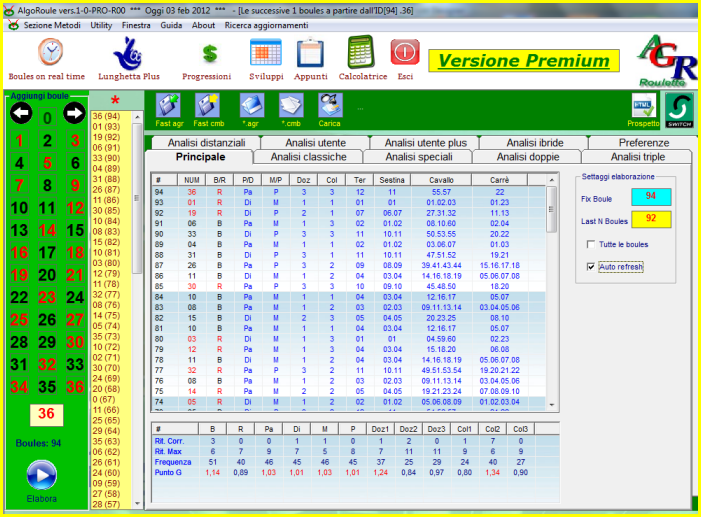Add red boule number 36 on keypad
Image resolution: width=701 pixels, height=517 pixels.
[x=75, y=387]
